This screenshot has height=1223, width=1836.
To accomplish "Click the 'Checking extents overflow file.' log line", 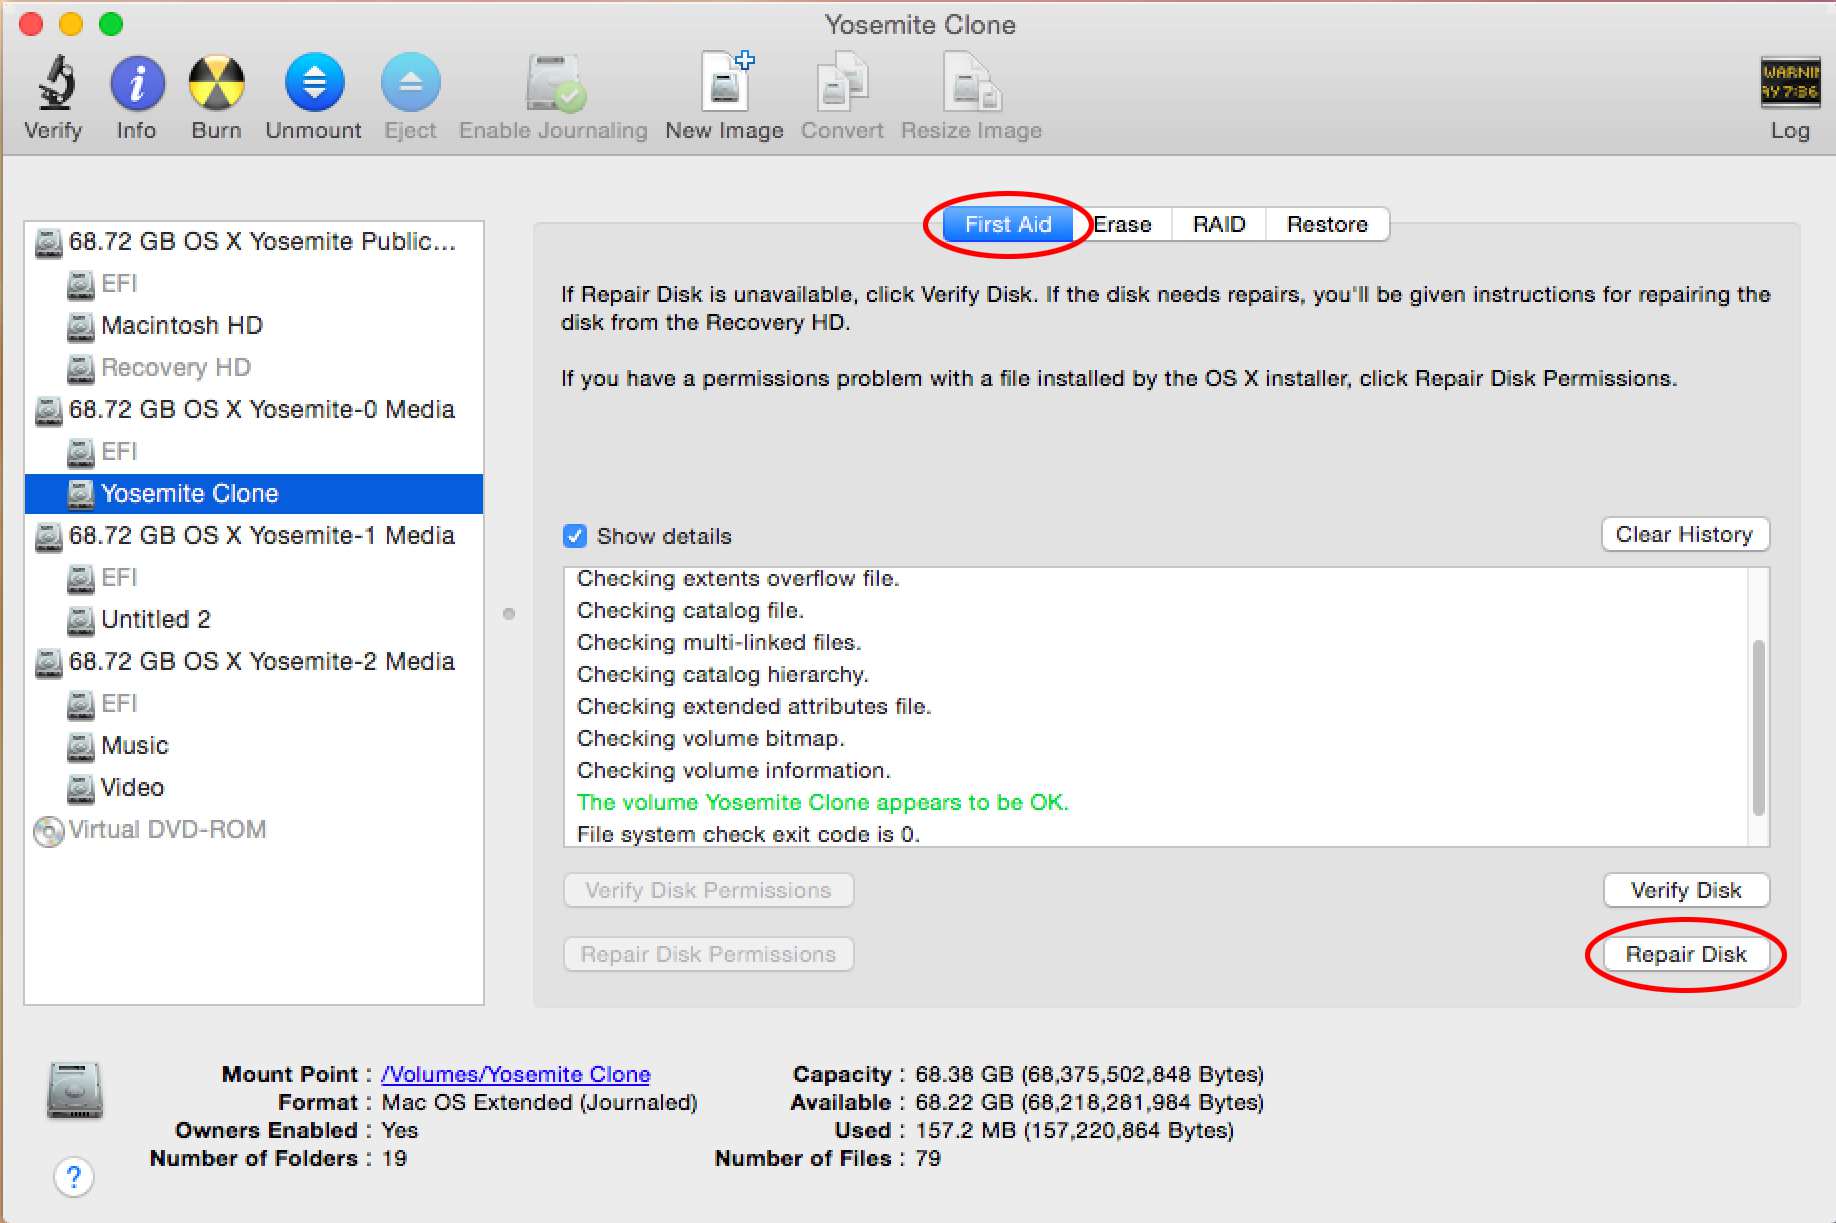I will tap(738, 579).
